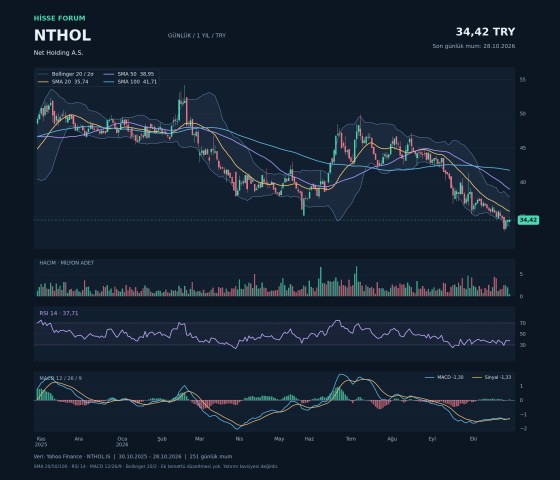
Task: Click the "SMA 20 35,74" legend entry
Action: 63,82
